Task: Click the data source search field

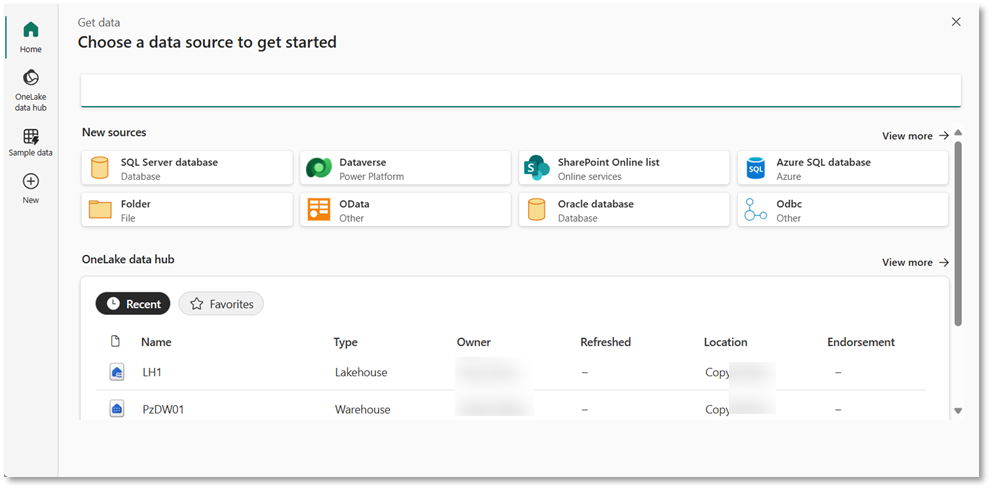Action: (x=521, y=90)
